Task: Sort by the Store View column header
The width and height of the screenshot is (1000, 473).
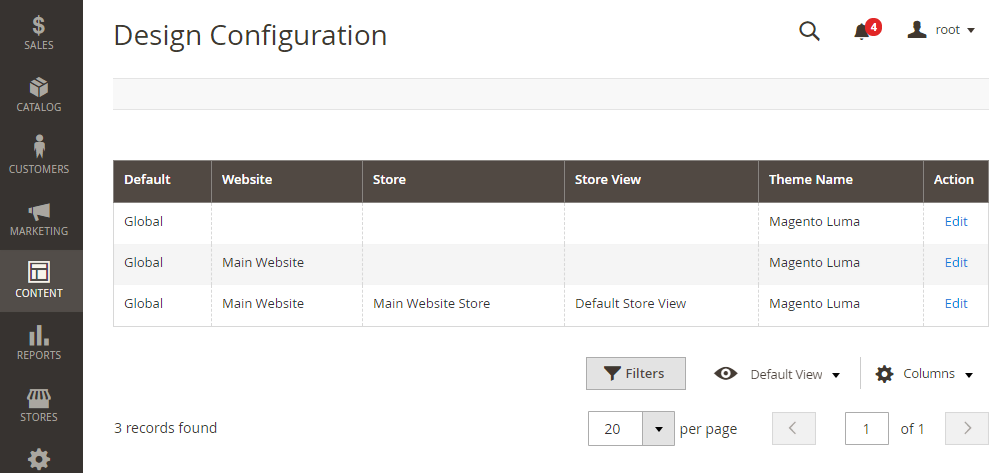Action: coord(661,180)
